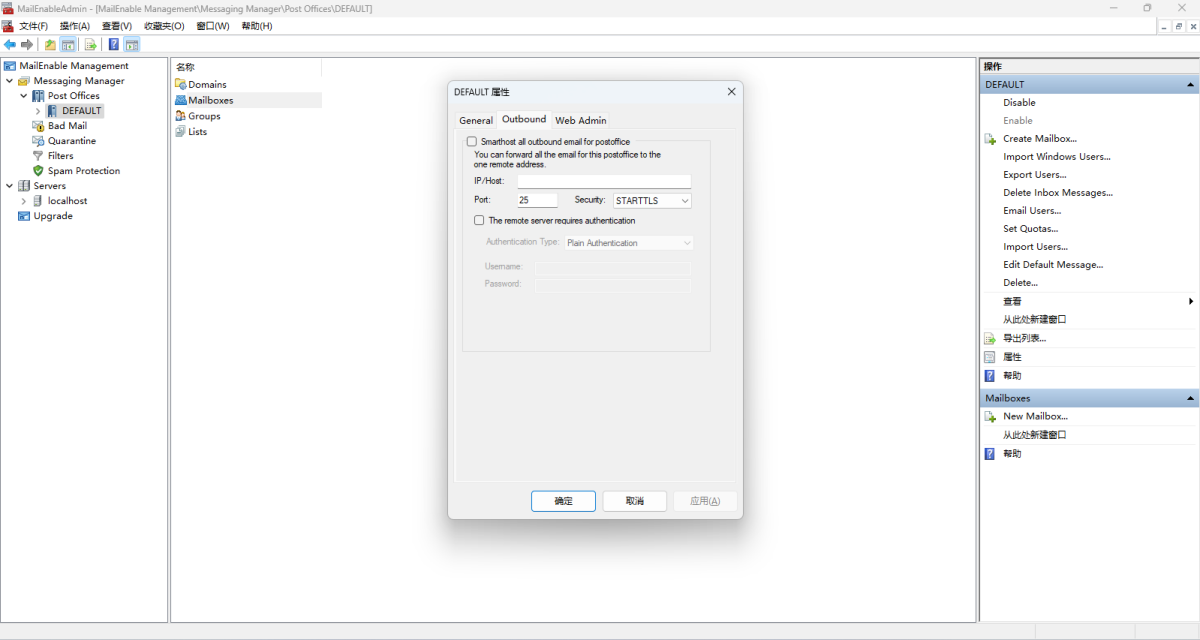The height and width of the screenshot is (640, 1200).
Task: Switch to the General tab
Action: (x=476, y=121)
